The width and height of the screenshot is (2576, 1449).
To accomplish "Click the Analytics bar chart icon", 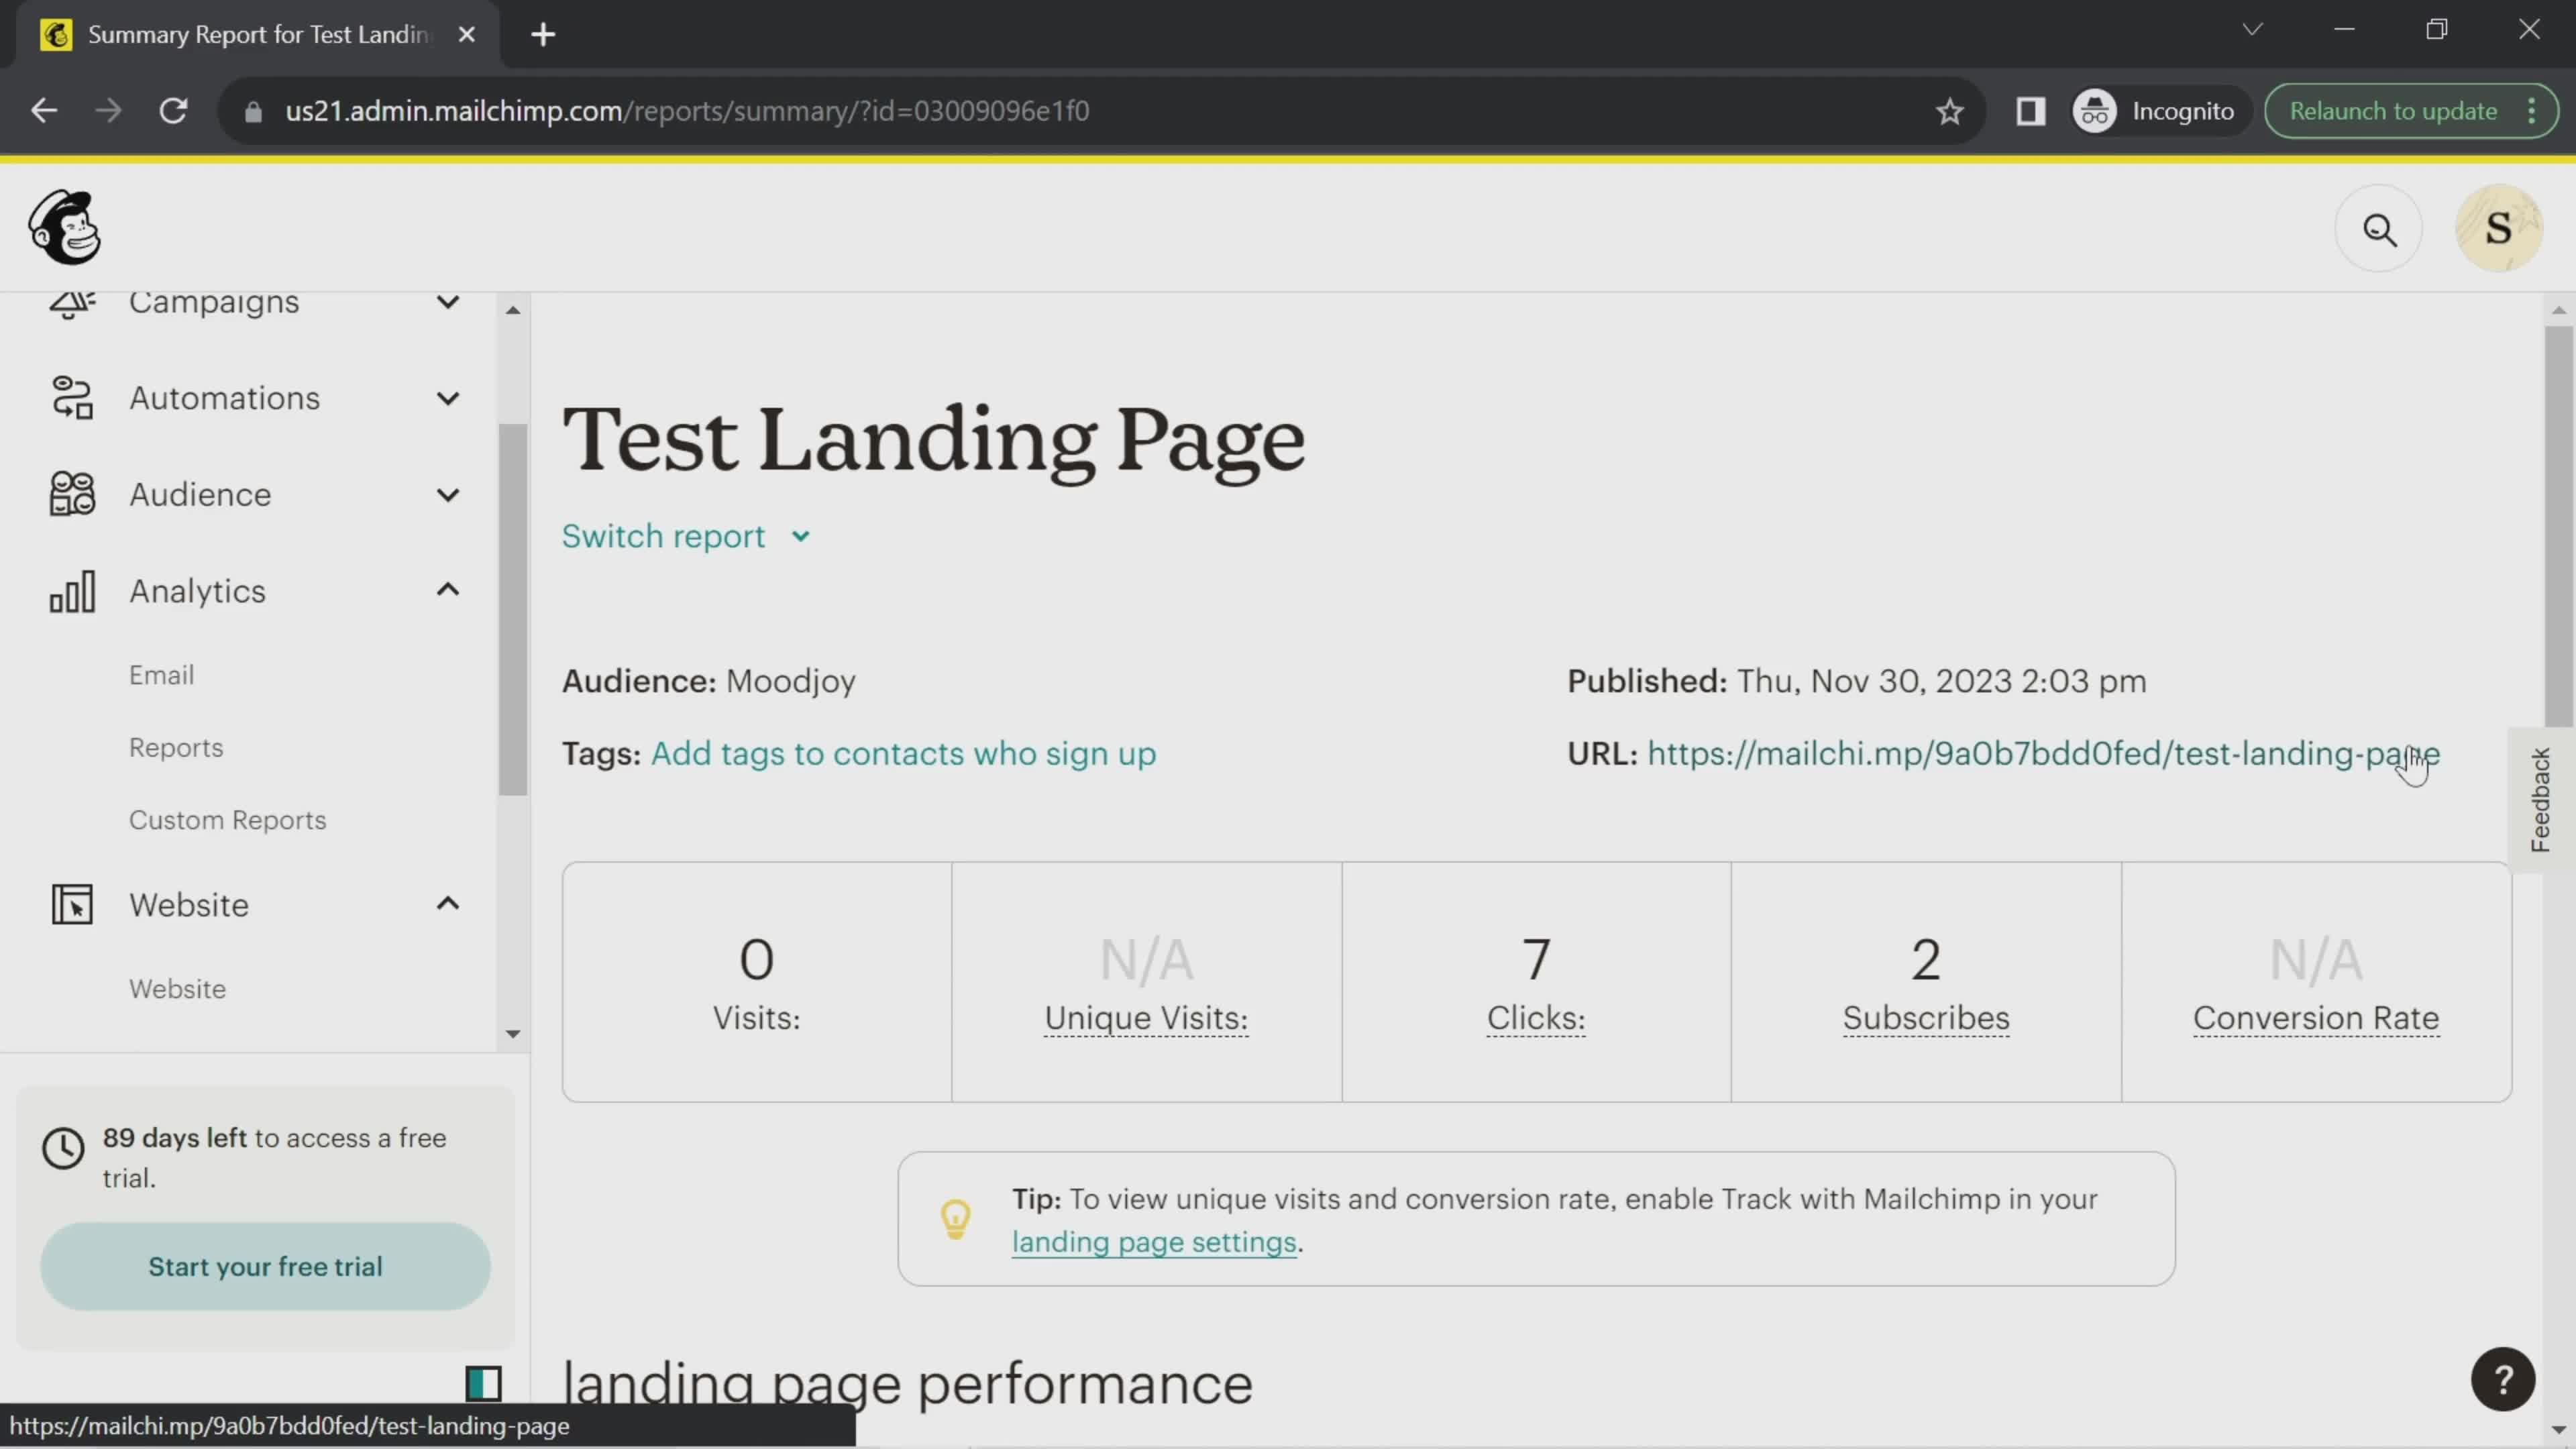I will pos(71,590).
